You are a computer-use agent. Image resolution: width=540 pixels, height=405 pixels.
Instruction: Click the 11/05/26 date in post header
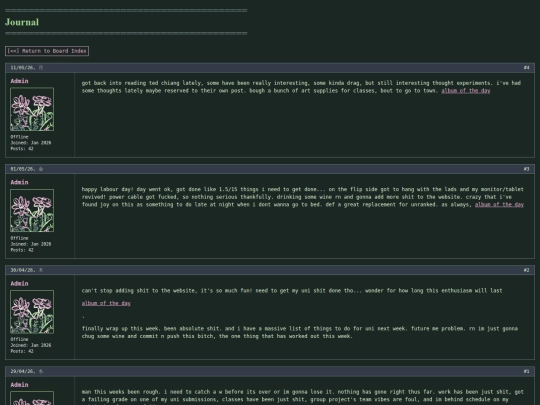click(x=23, y=68)
